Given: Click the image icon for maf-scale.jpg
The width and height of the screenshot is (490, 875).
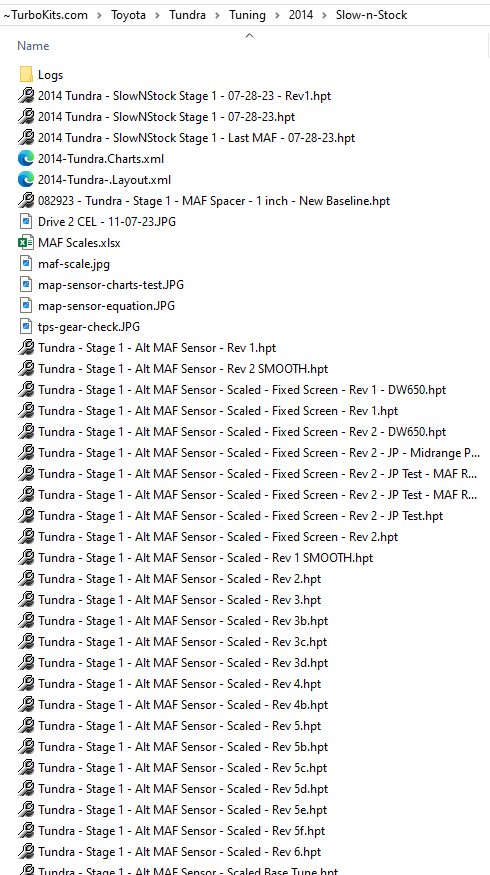Looking at the screenshot, I should pyautogui.click(x=26, y=263).
